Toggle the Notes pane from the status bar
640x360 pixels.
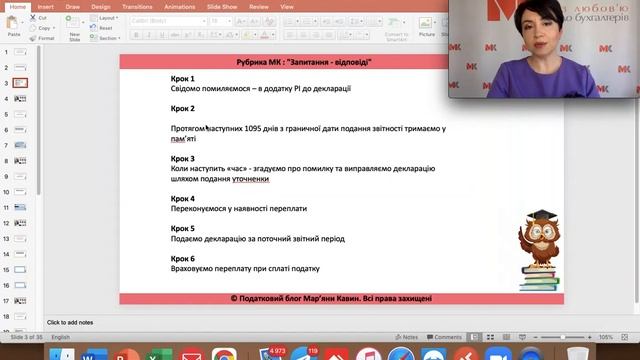407,337
